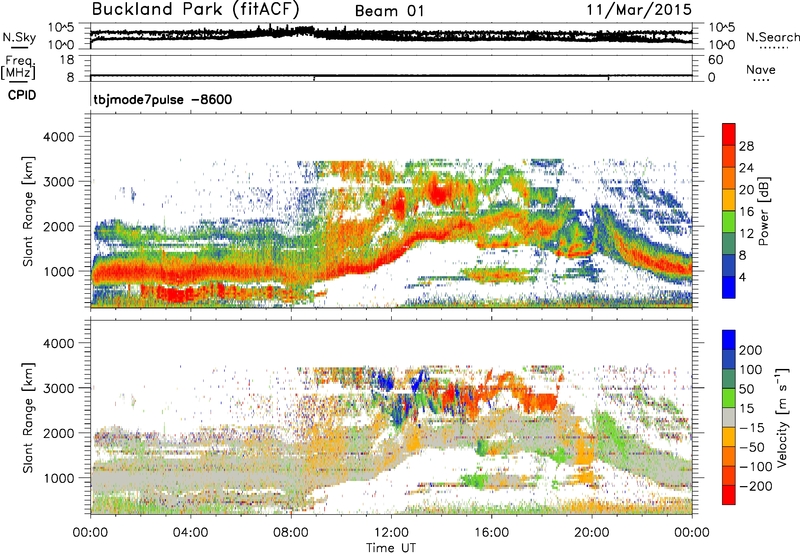Click the "Velocity [m s-1]" colorbar title
Viewport: 800px width, 554px height.
pyautogui.click(x=782, y=417)
